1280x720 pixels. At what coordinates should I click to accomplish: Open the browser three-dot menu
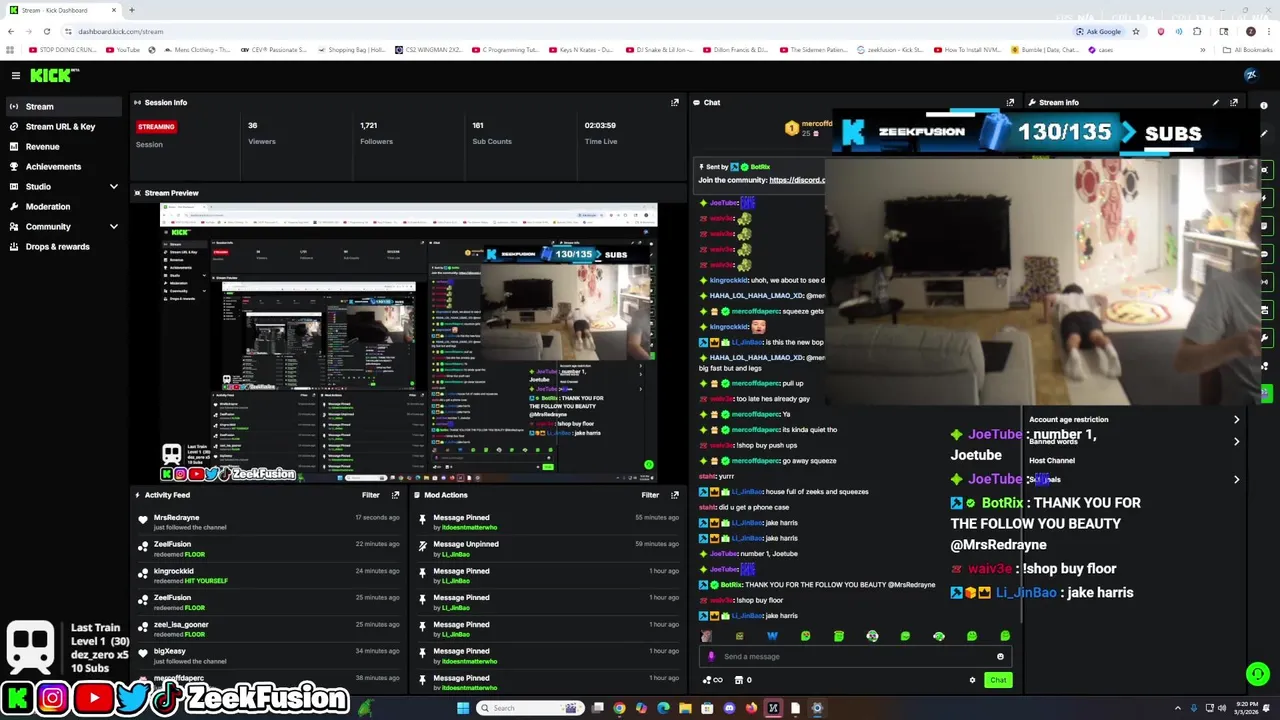[x=1268, y=31]
